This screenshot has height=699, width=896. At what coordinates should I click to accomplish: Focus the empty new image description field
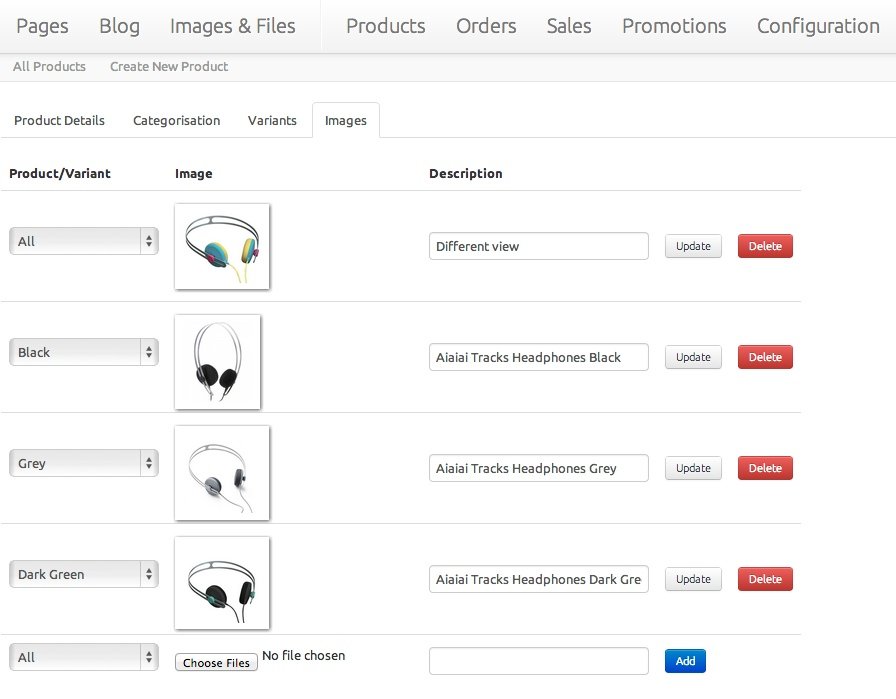(x=539, y=661)
